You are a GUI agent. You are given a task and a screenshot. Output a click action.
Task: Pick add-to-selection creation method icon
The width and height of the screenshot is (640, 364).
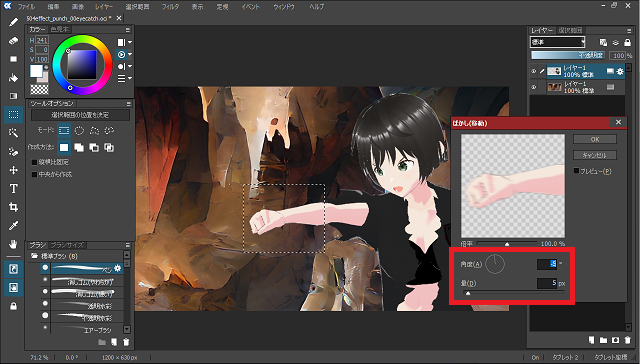point(79,147)
